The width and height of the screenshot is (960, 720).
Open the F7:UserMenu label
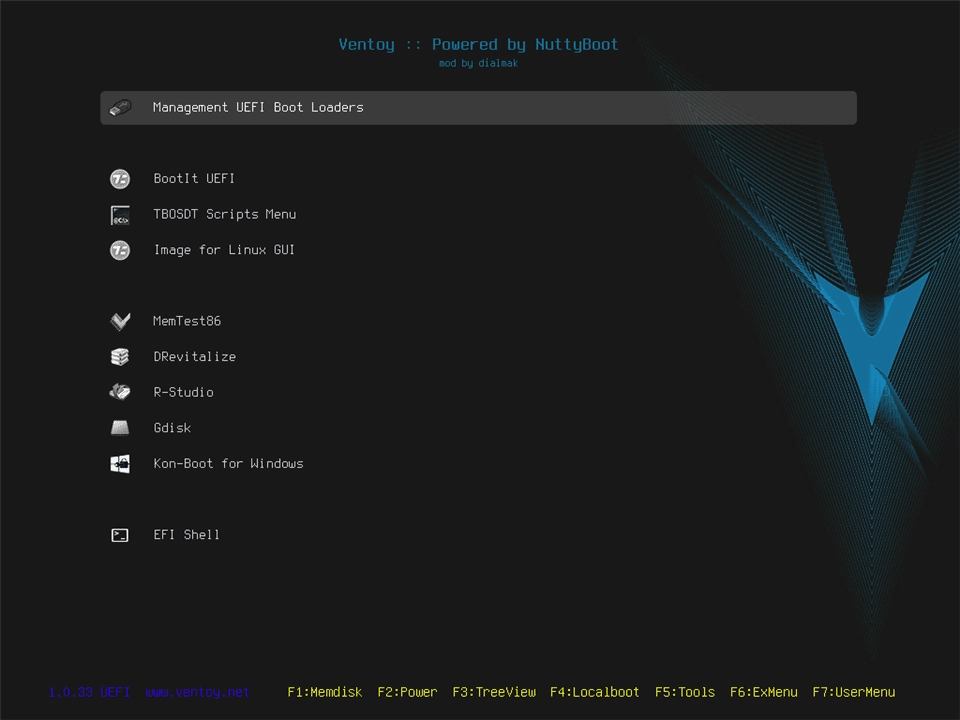click(853, 692)
